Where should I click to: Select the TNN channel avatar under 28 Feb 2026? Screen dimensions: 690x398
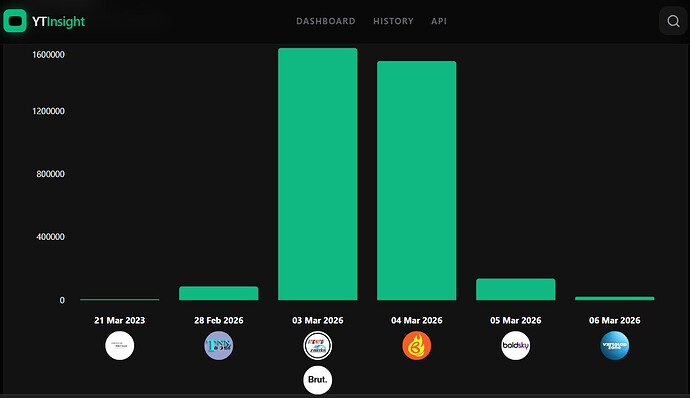(x=219, y=346)
